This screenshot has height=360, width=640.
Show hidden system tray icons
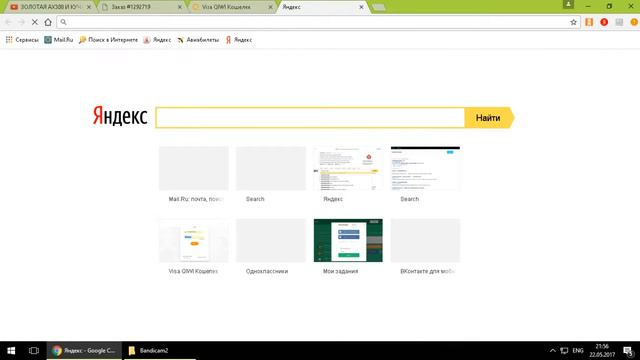click(x=552, y=351)
